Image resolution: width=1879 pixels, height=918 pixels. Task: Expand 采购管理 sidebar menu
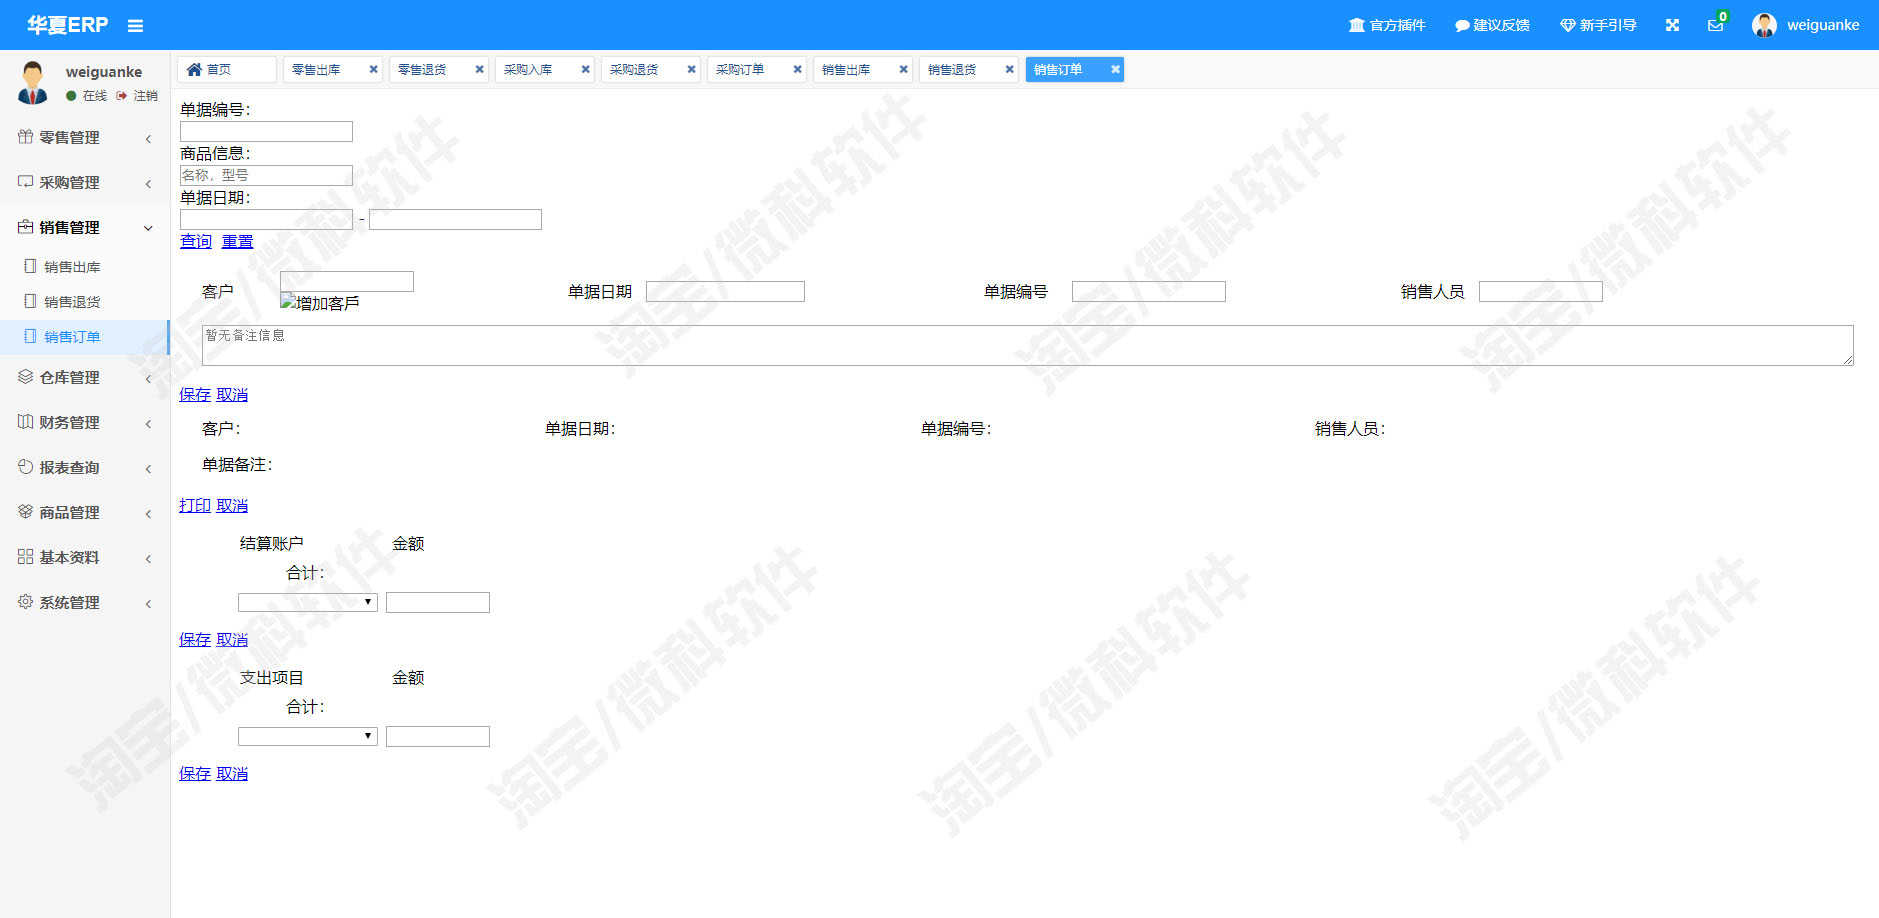[85, 183]
